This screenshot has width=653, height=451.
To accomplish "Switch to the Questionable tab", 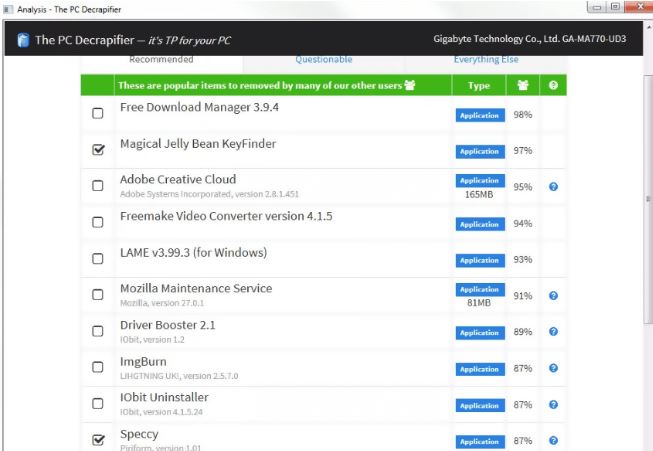I will coord(324,60).
